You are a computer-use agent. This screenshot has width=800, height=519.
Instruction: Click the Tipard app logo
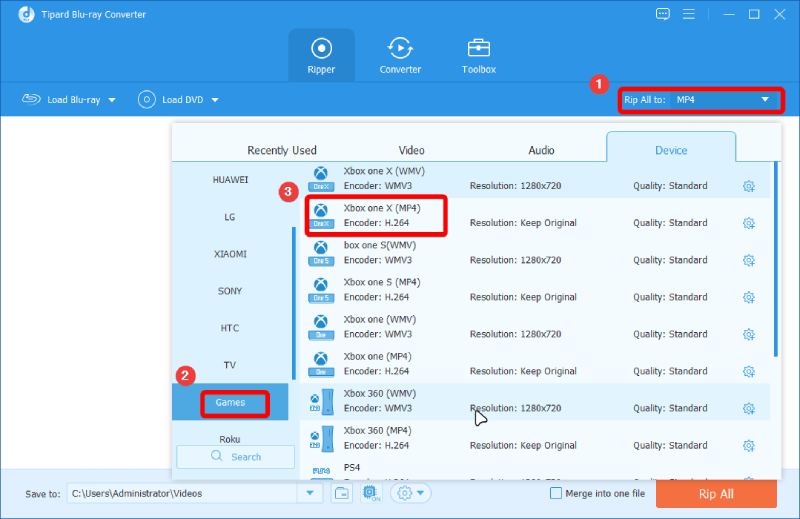pos(27,14)
